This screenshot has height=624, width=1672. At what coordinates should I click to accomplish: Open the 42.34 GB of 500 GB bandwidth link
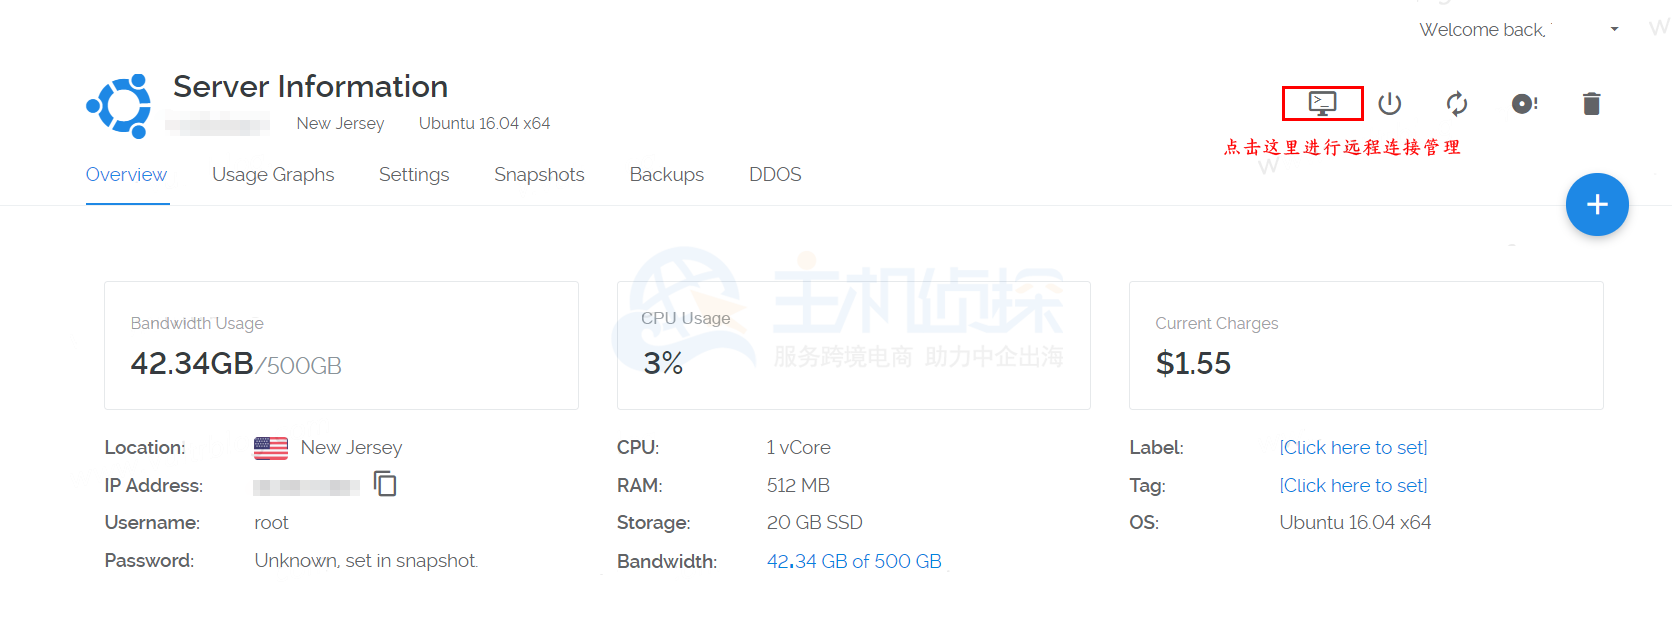click(x=854, y=561)
